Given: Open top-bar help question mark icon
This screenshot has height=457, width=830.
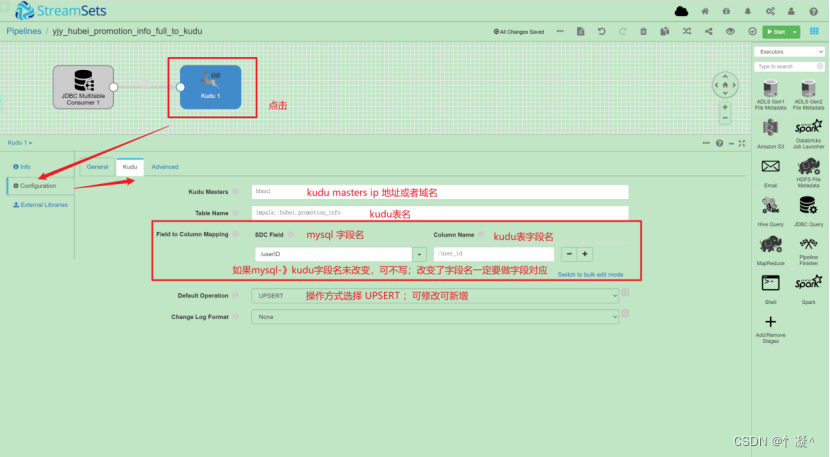Looking at the screenshot, I should coord(814,11).
